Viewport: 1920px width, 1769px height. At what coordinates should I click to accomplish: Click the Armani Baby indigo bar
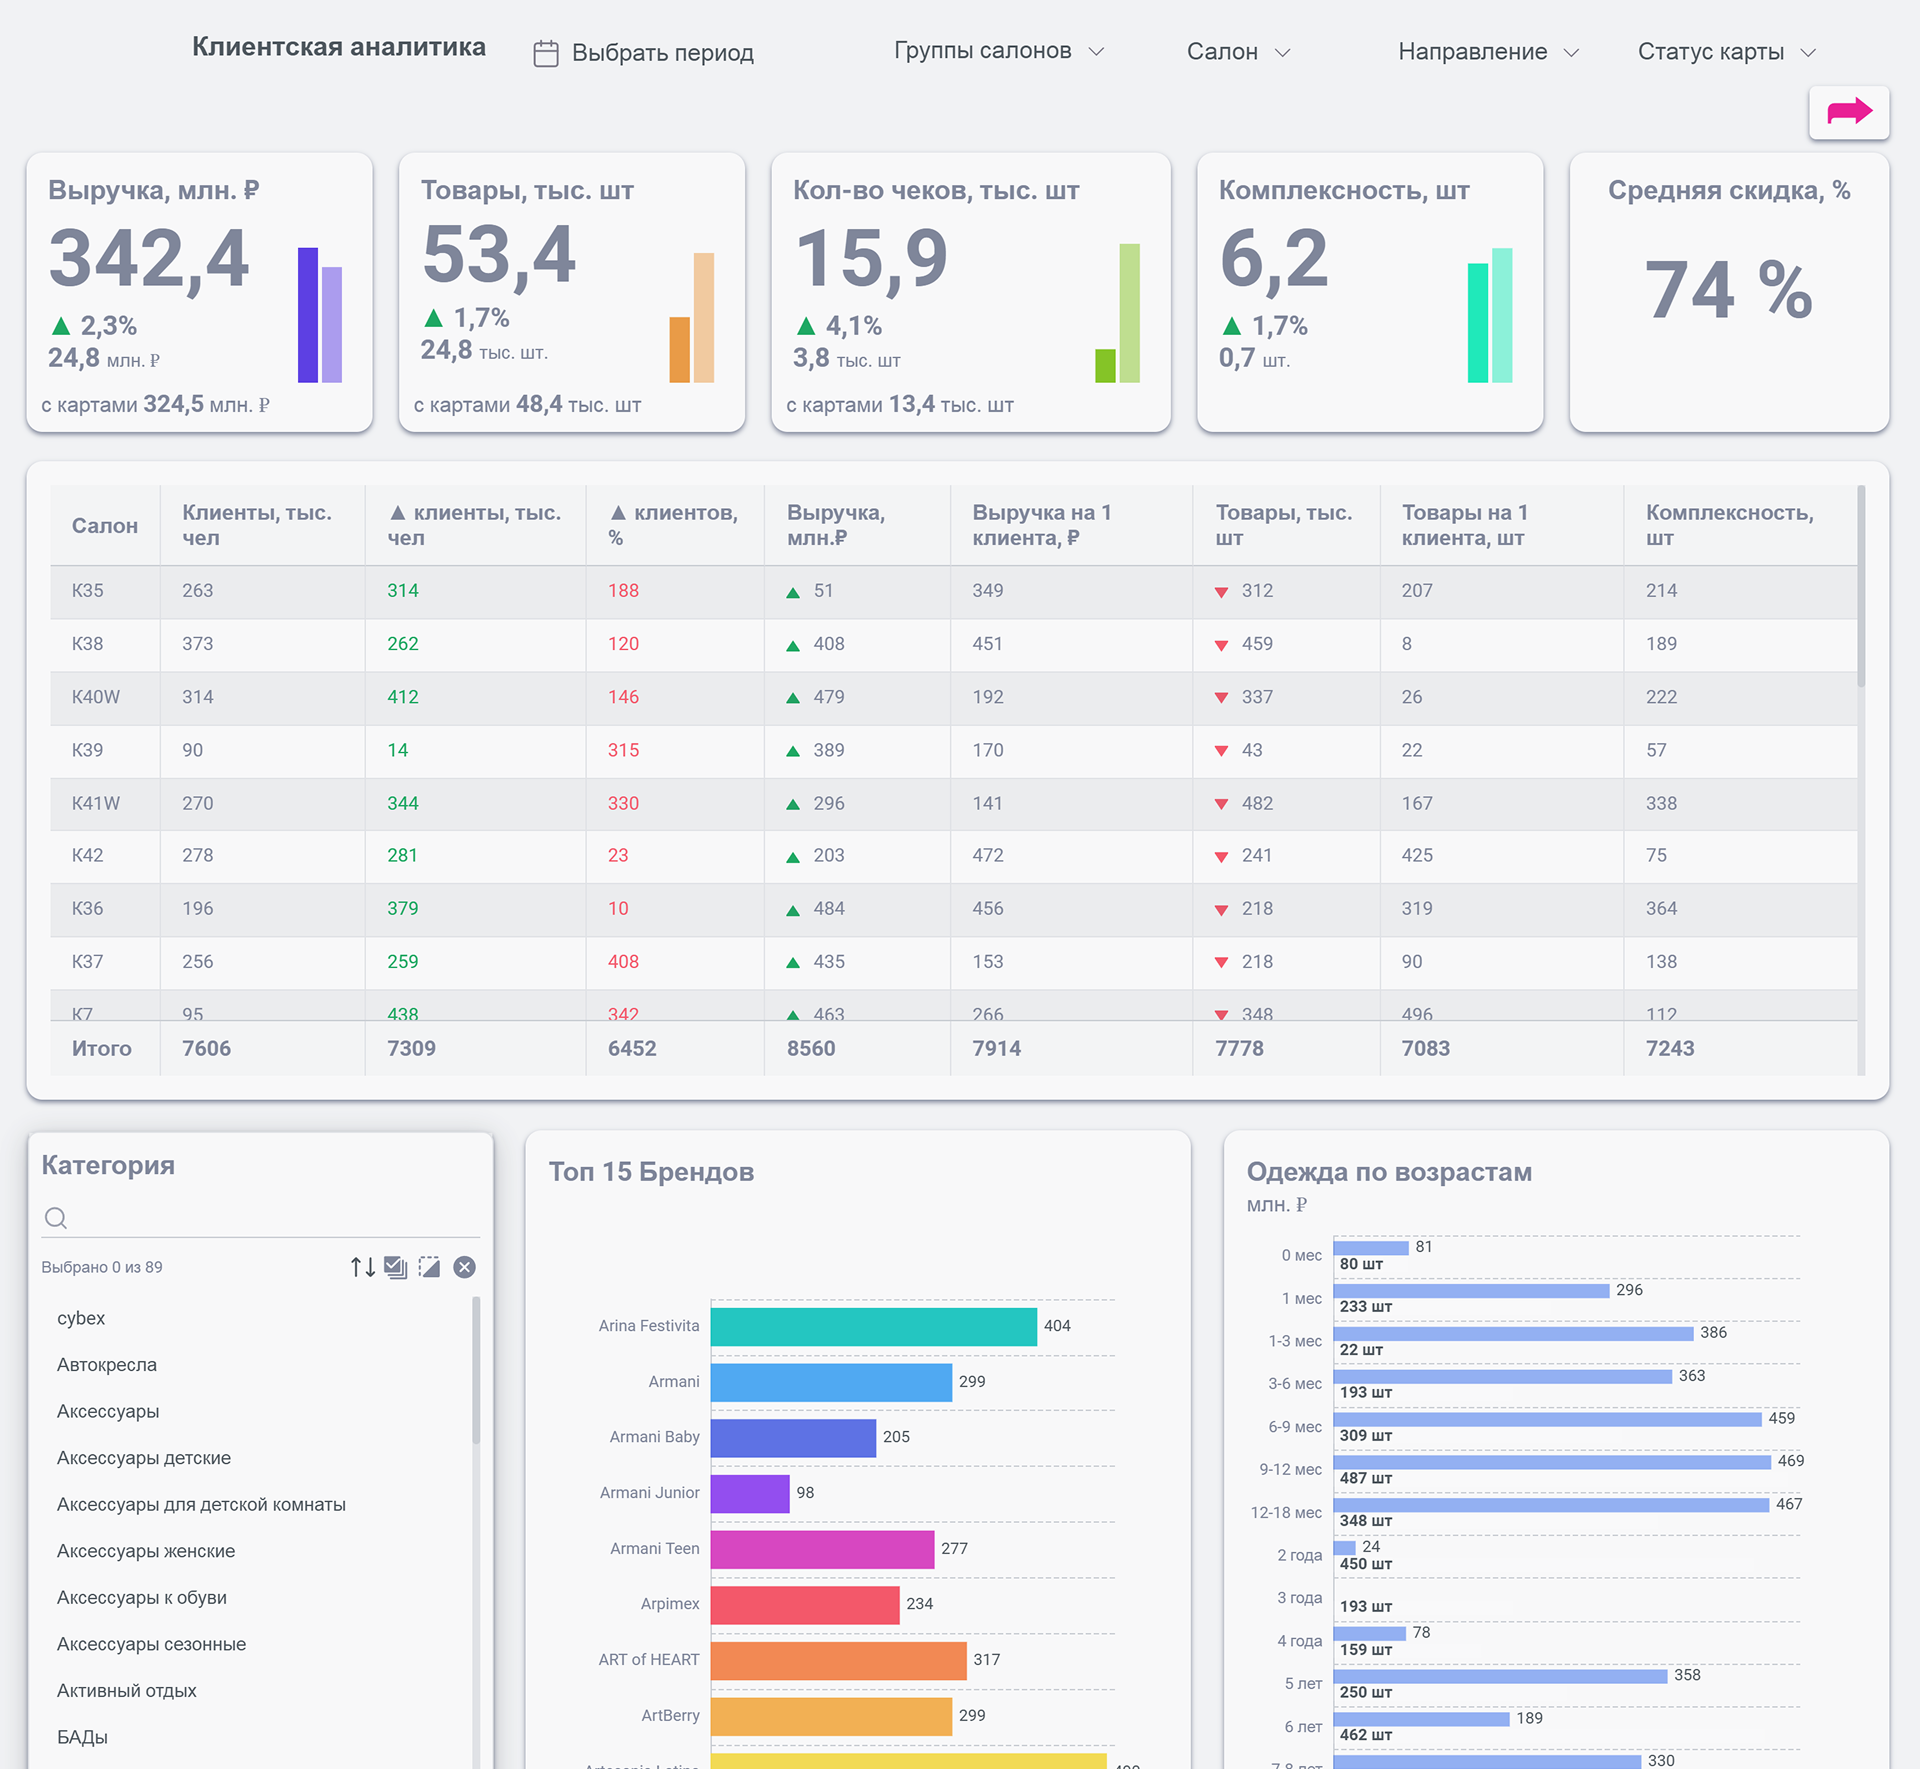point(793,1437)
